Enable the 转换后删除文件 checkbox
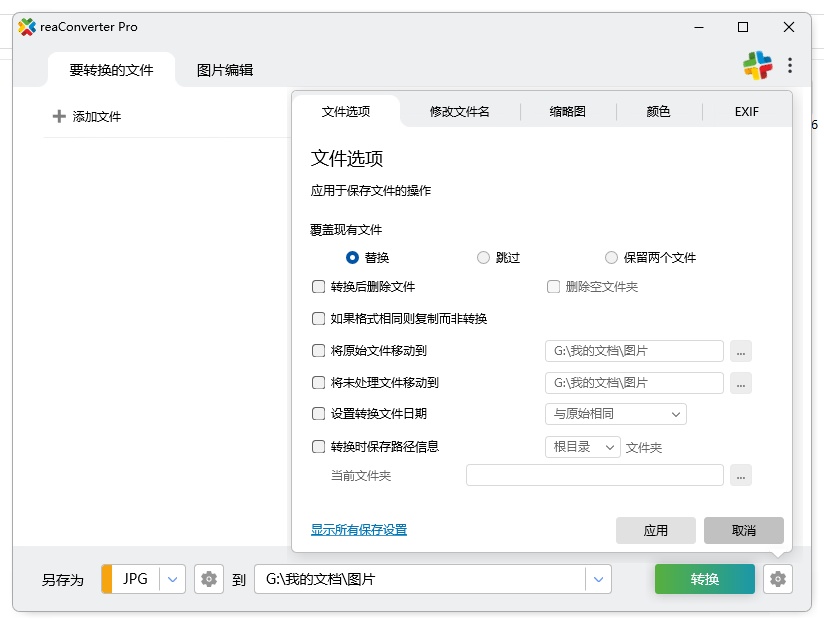 pyautogui.click(x=317, y=288)
